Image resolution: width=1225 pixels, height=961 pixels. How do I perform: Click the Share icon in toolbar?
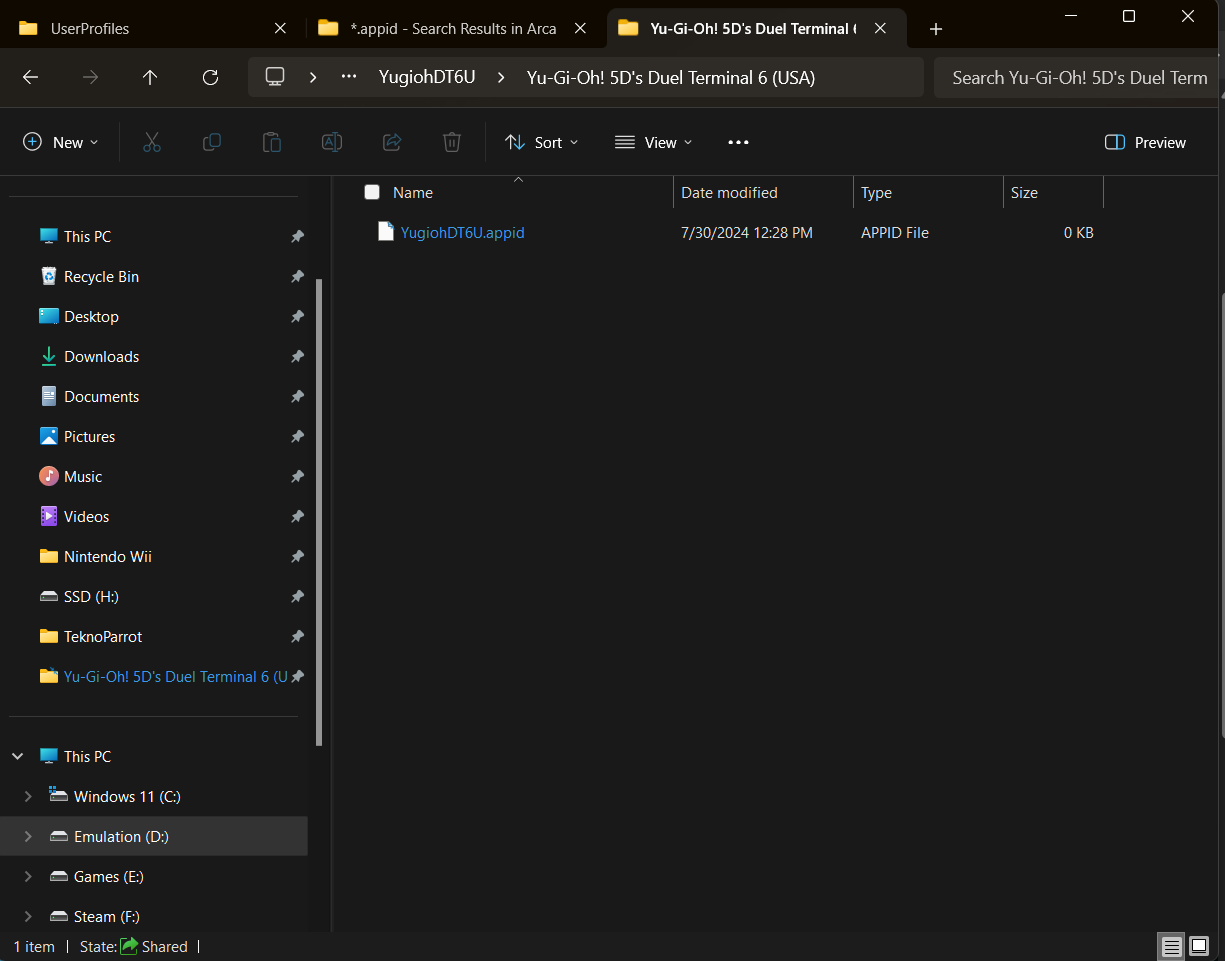click(392, 142)
